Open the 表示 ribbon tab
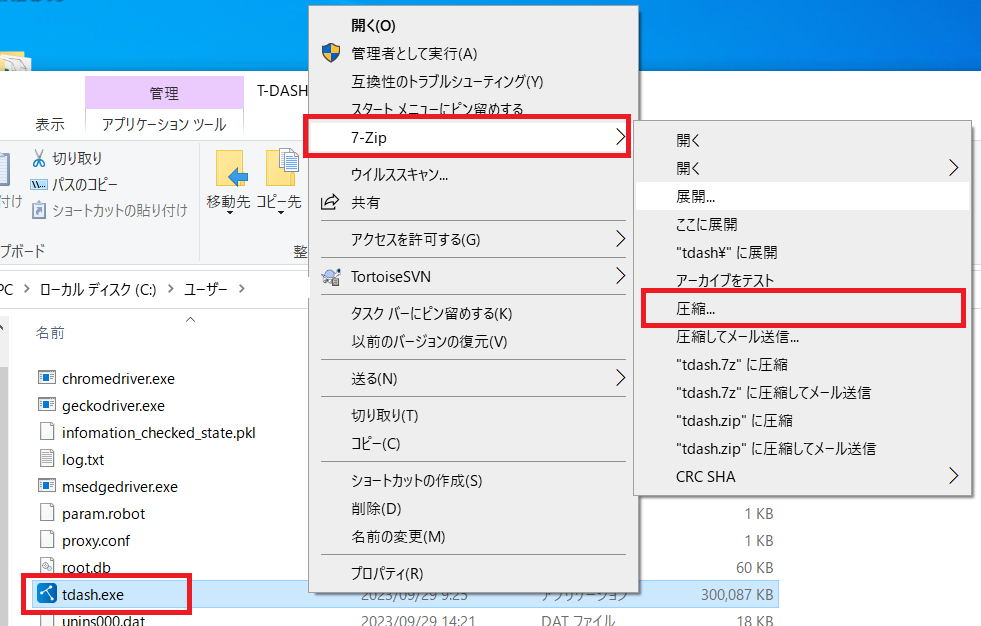This screenshot has height=626, width=981. pyautogui.click(x=50, y=124)
